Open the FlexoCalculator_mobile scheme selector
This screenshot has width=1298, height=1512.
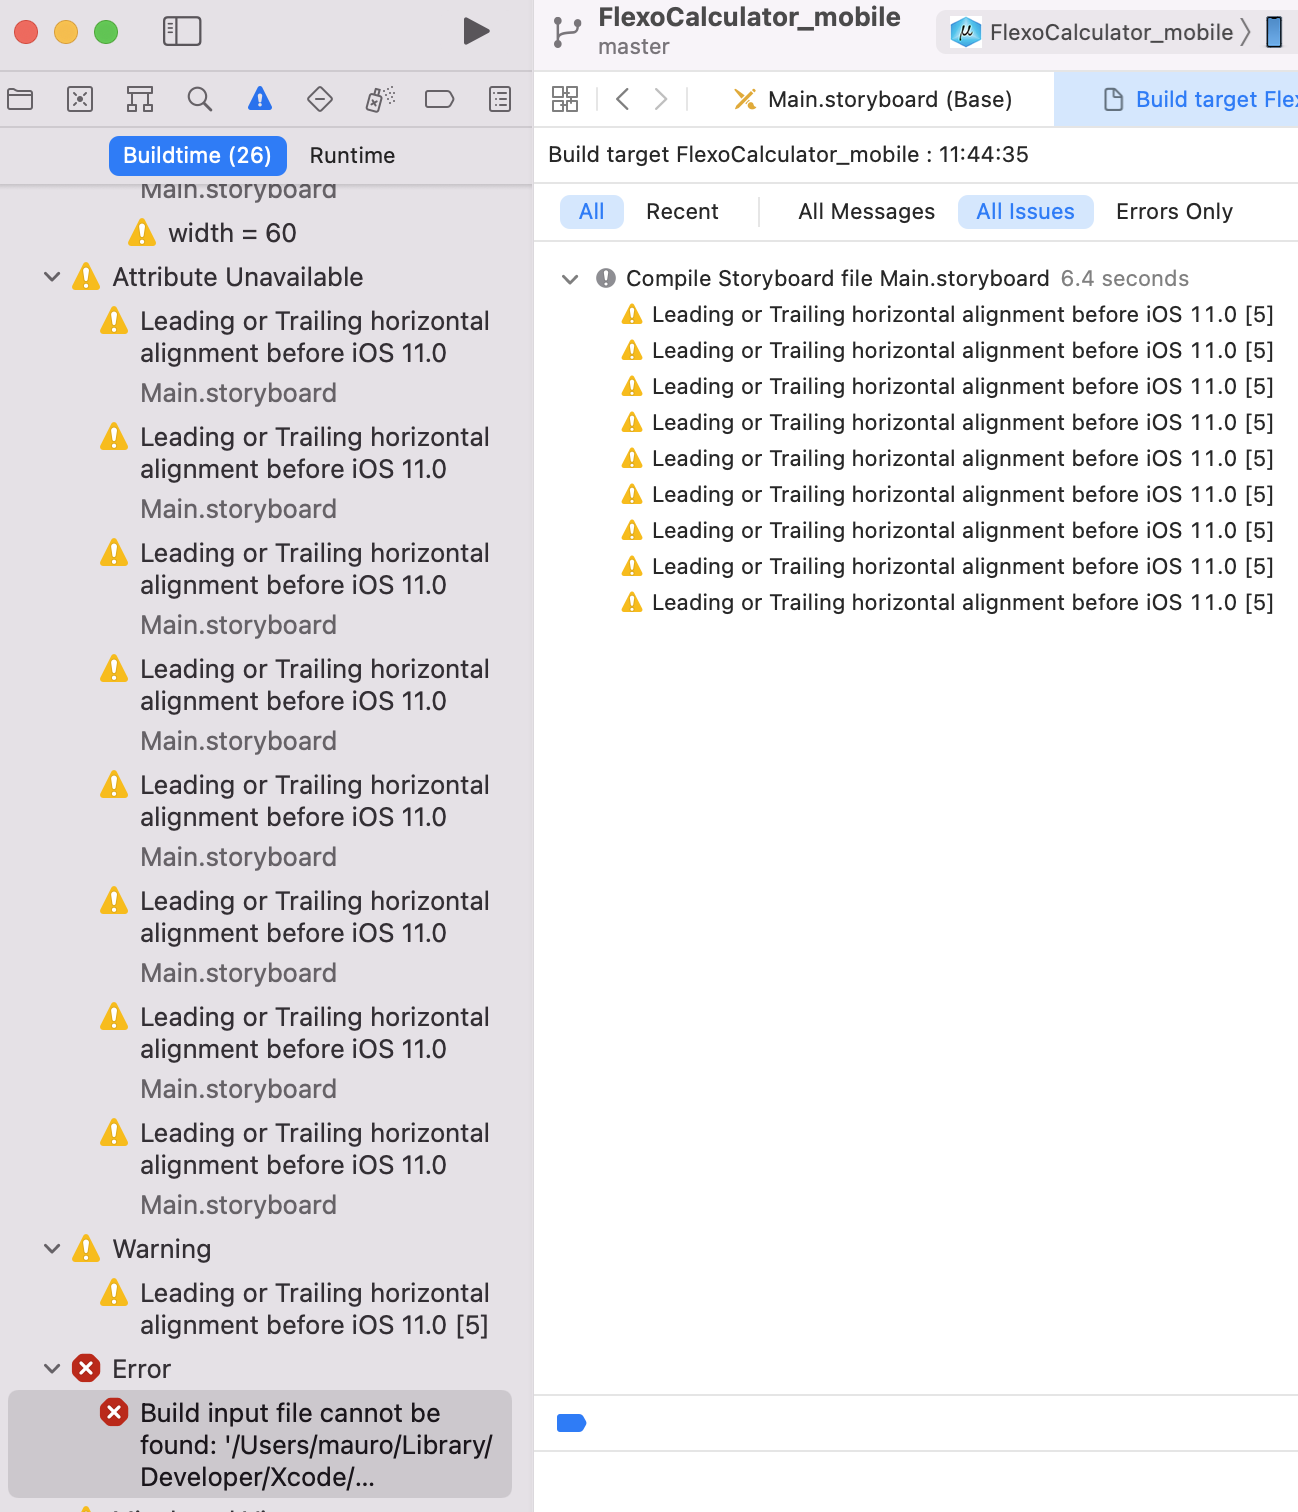1099,32
